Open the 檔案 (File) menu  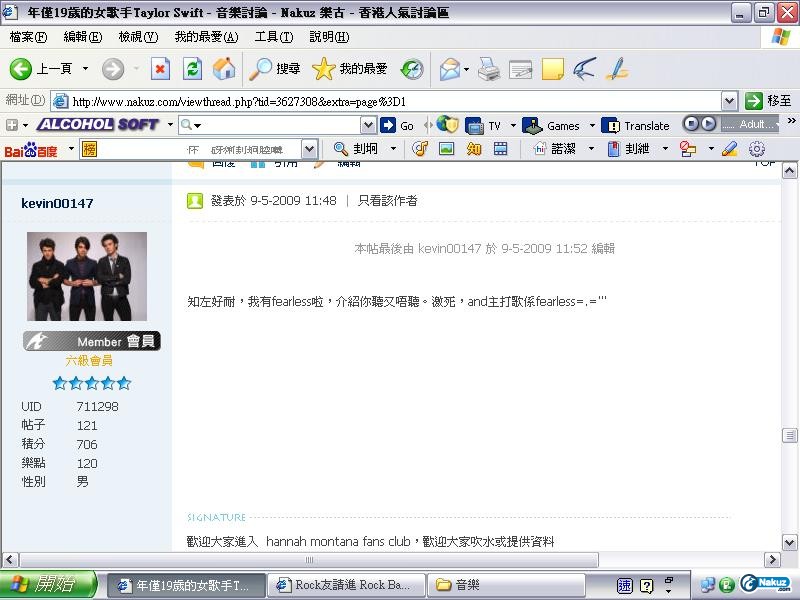coord(28,37)
